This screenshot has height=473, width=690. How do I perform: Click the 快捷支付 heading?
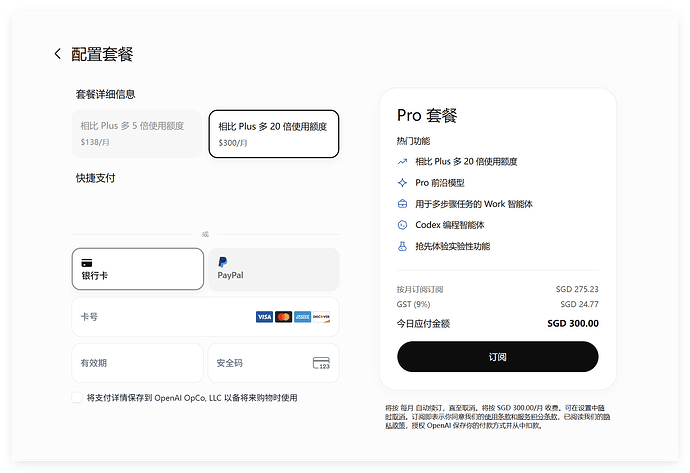(95, 178)
